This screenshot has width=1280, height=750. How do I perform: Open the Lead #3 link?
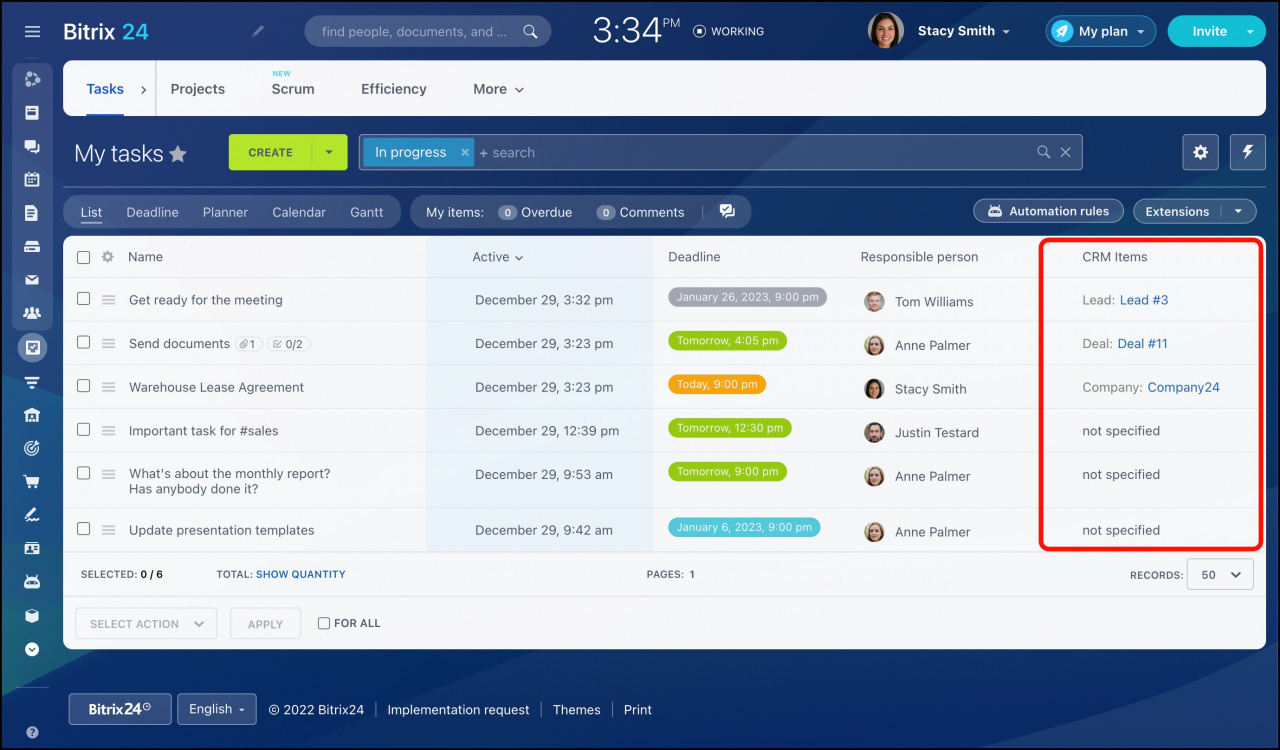1144,300
